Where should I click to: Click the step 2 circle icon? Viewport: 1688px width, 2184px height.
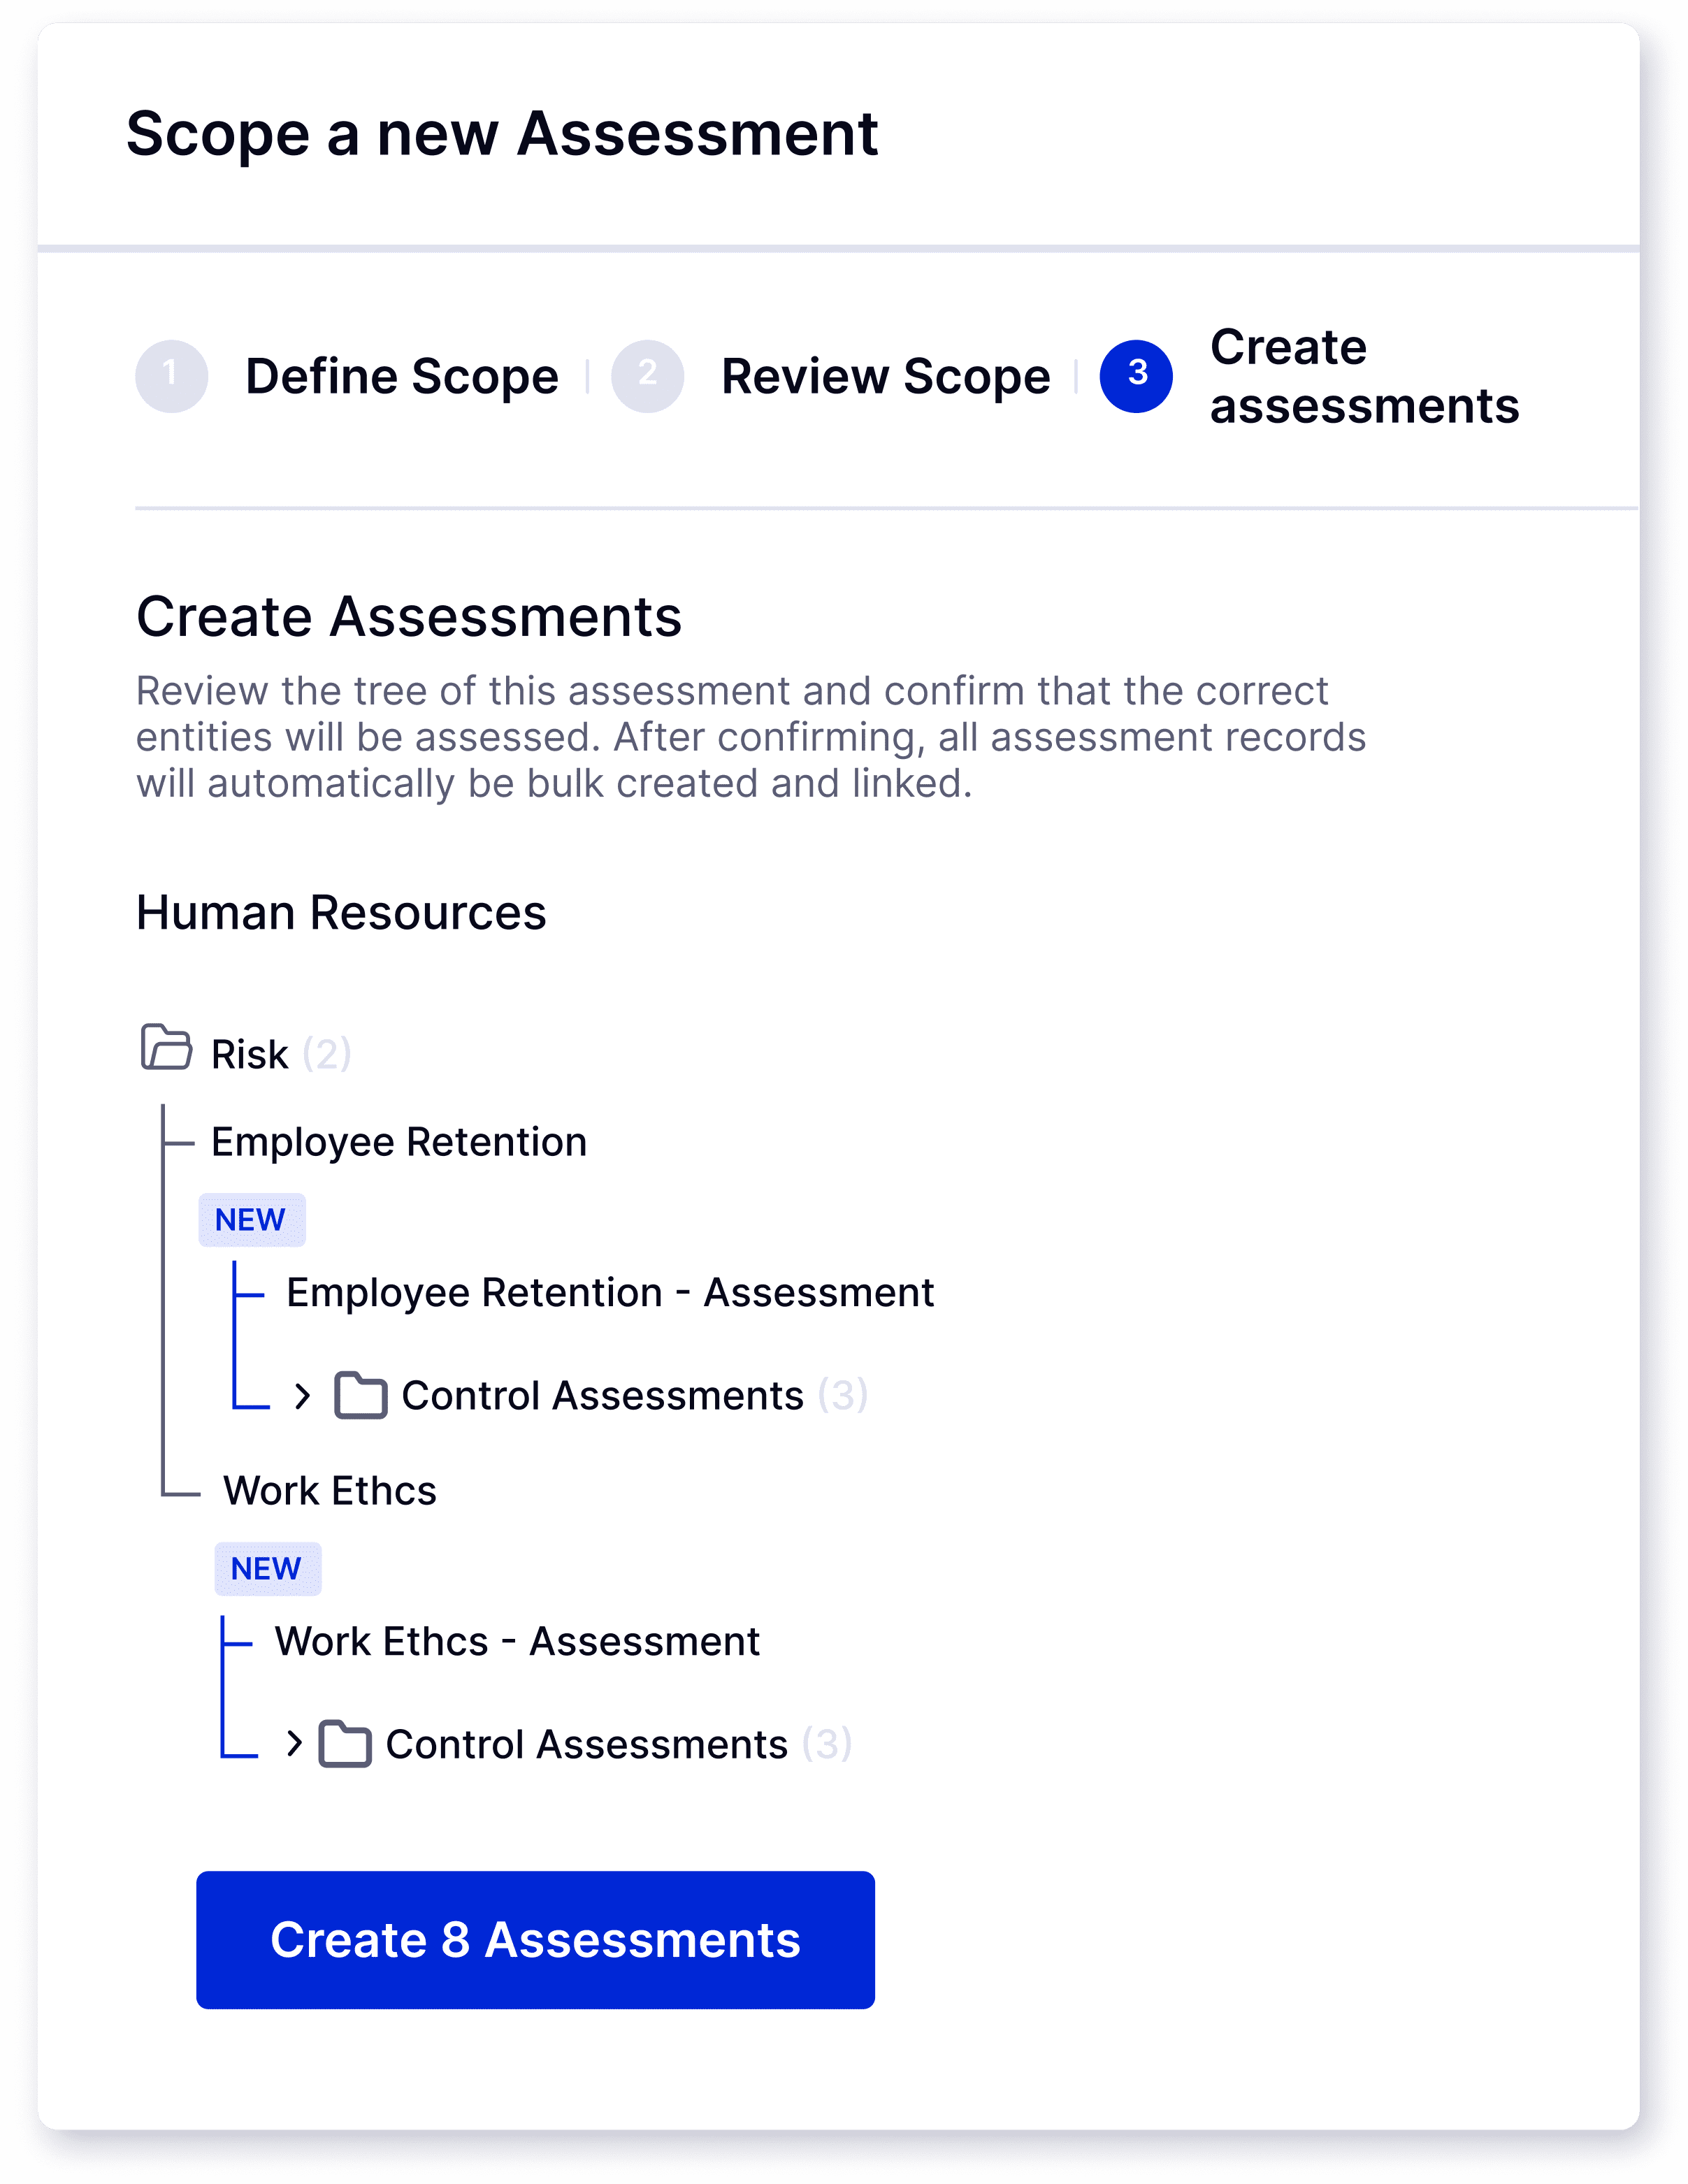[647, 376]
